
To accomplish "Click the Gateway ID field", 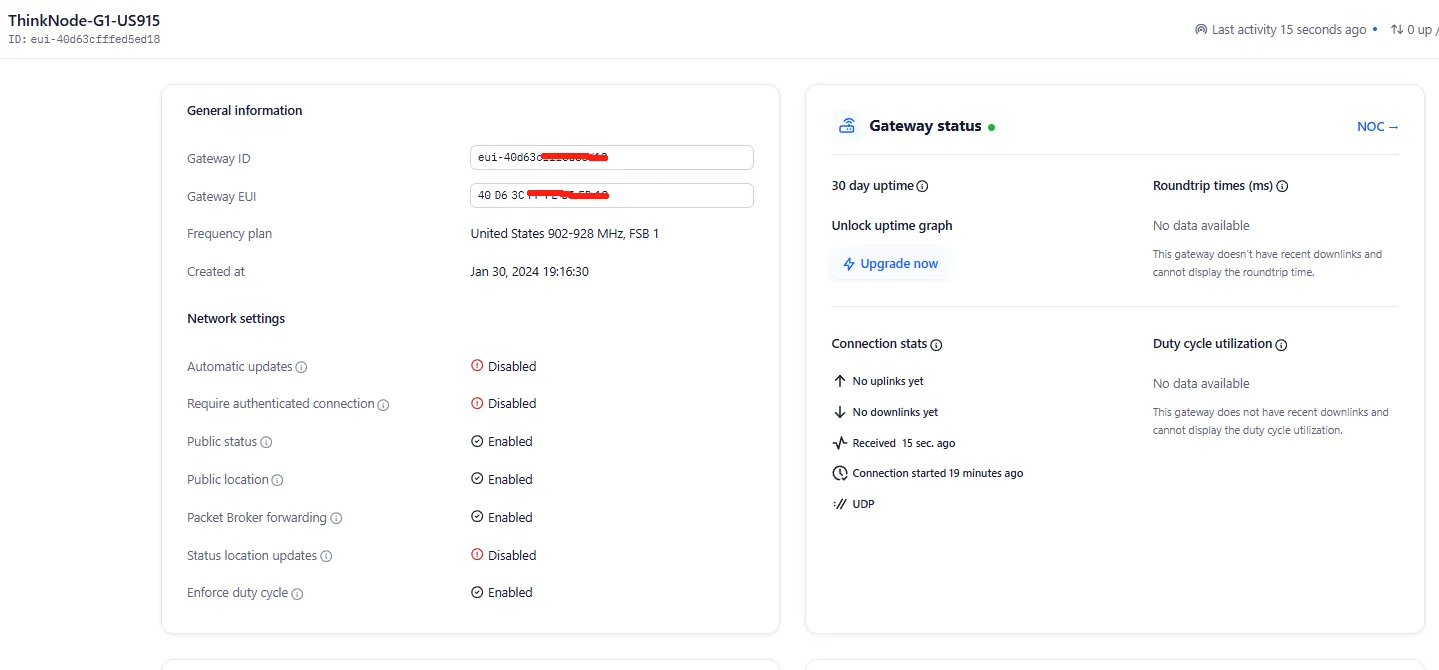I will click(611, 158).
